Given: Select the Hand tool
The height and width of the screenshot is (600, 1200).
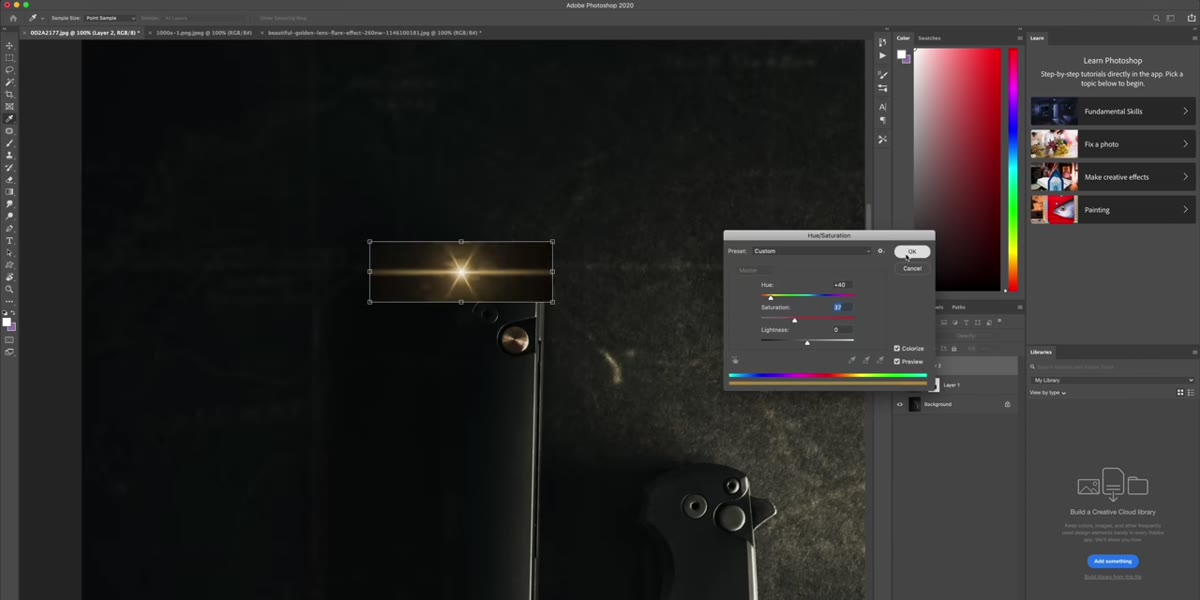Looking at the screenshot, I should coord(10,277).
